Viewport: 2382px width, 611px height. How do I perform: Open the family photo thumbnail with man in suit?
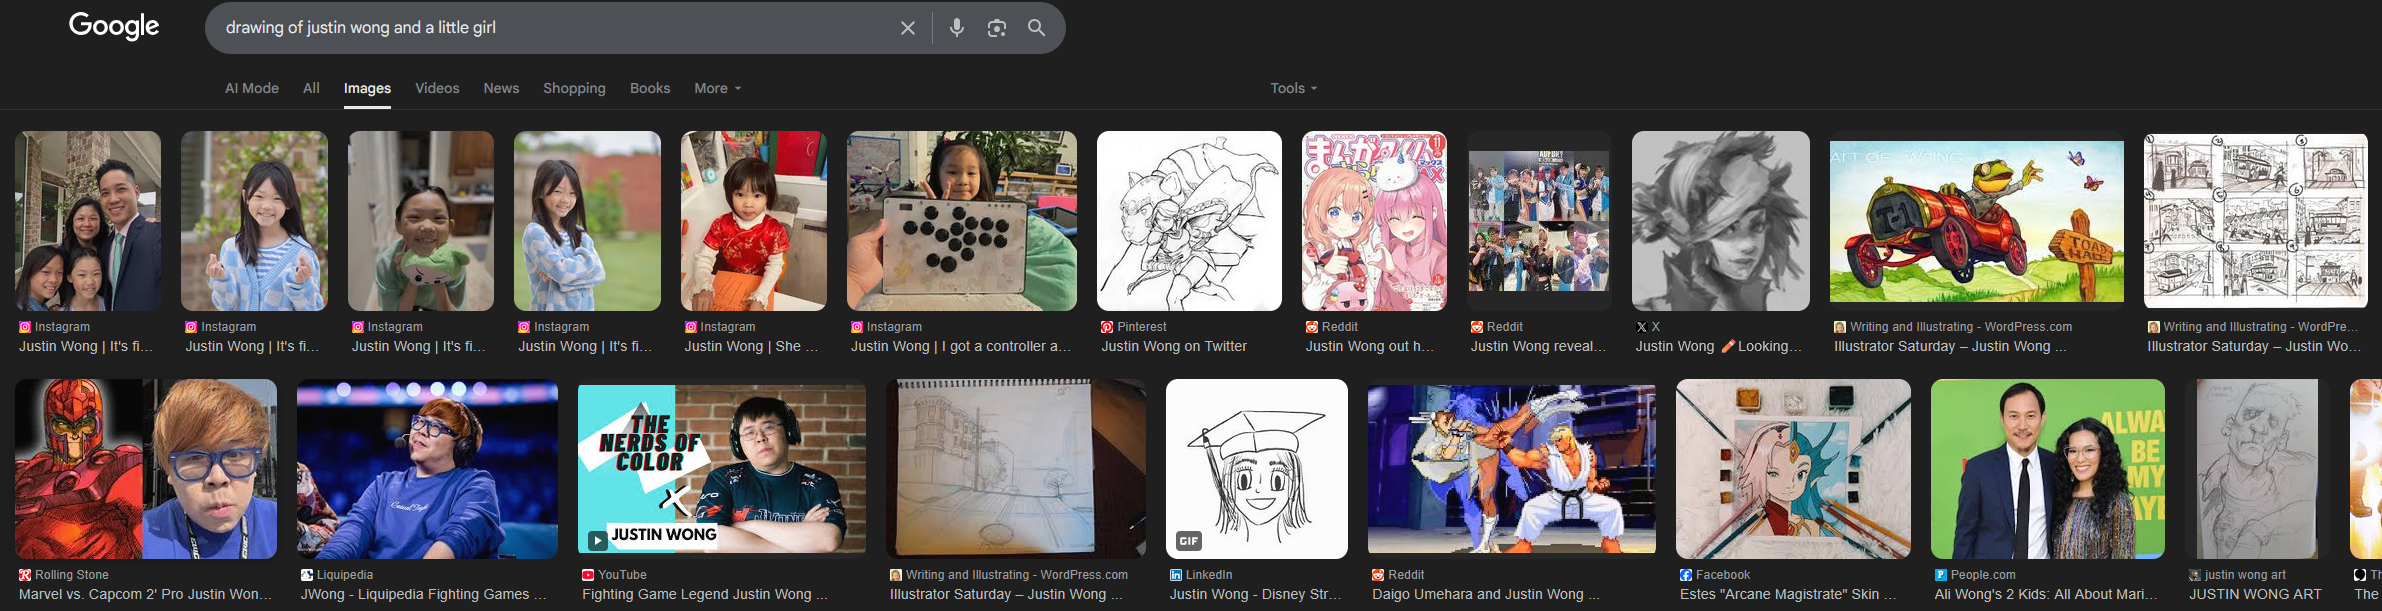[88, 221]
